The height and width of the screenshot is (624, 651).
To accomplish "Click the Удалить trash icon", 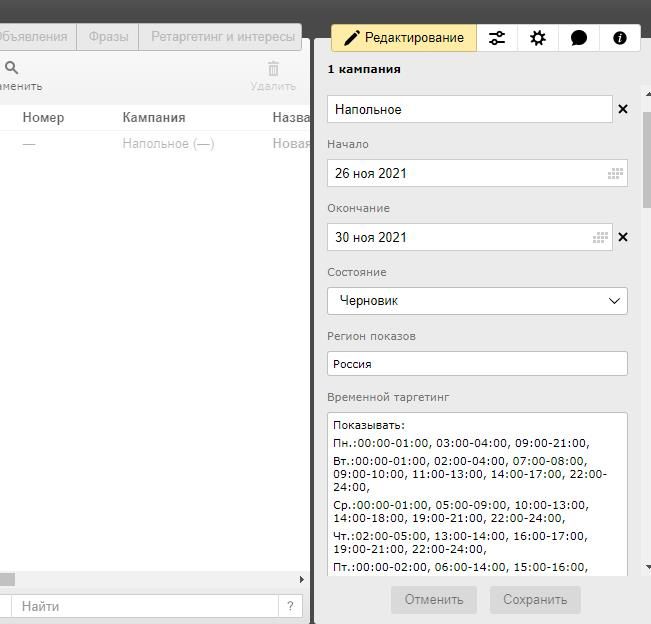I will pos(273,69).
